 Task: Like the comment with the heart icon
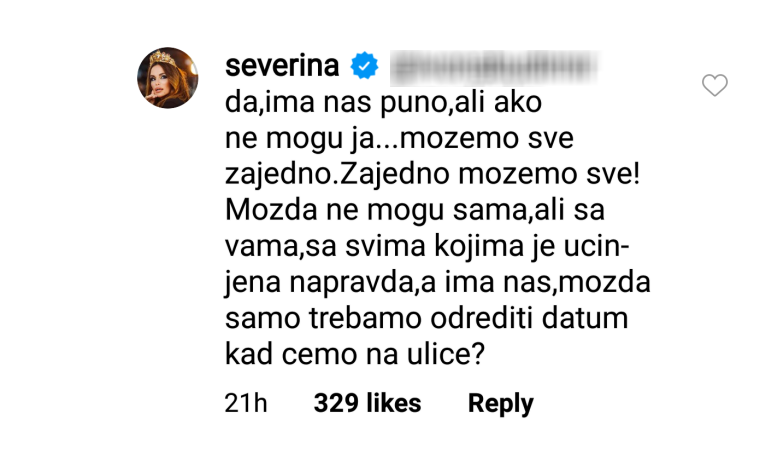(x=714, y=86)
